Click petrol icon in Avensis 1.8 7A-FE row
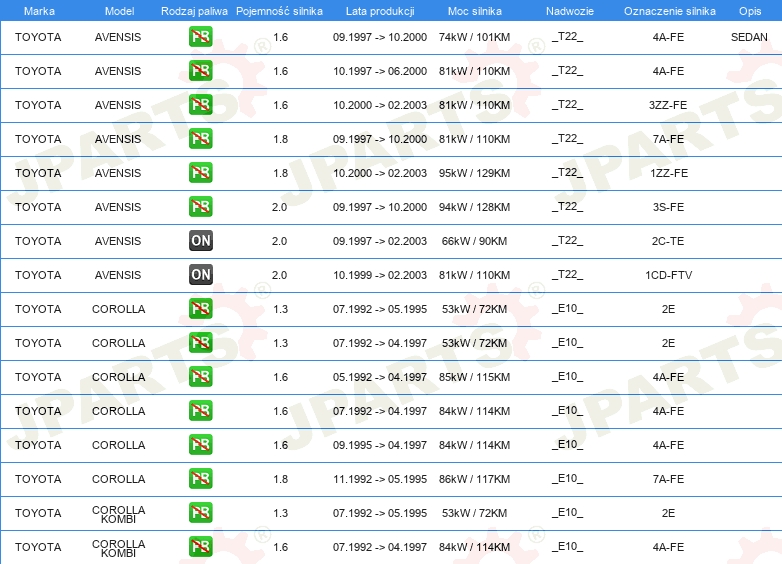Screen dimensions: 782x564 [200, 139]
